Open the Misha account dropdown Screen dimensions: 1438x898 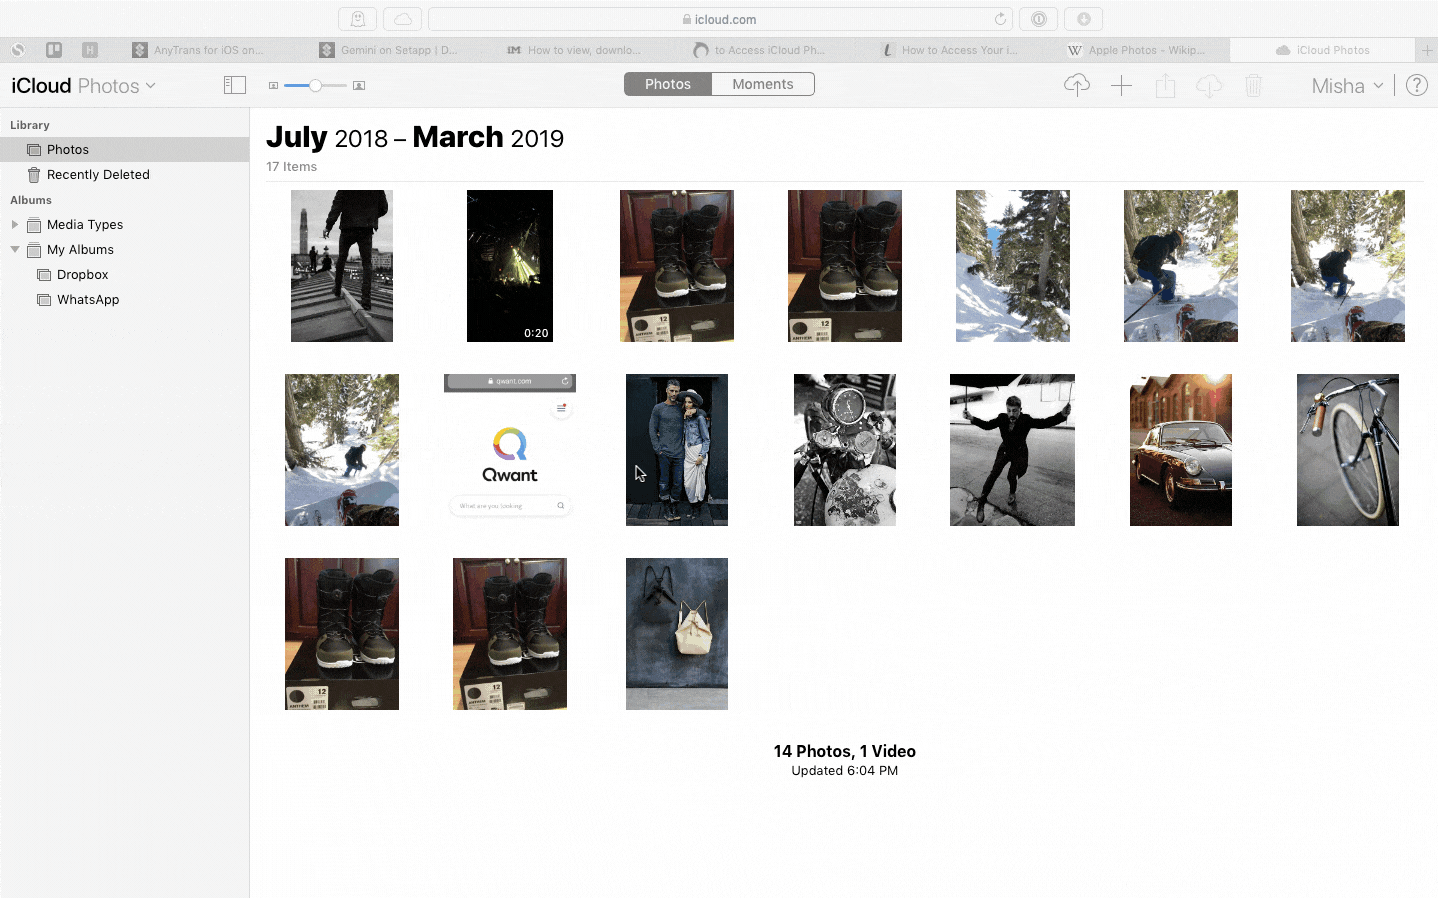tap(1346, 85)
